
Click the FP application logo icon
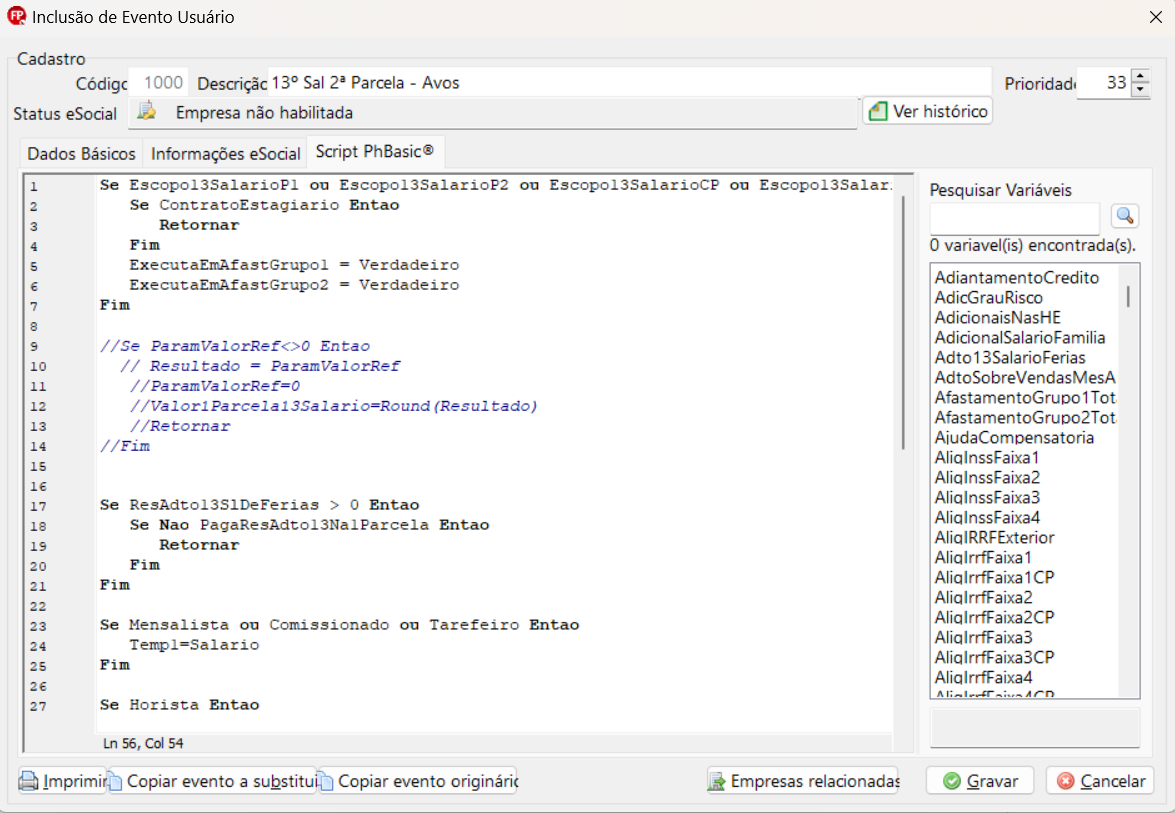(x=16, y=16)
